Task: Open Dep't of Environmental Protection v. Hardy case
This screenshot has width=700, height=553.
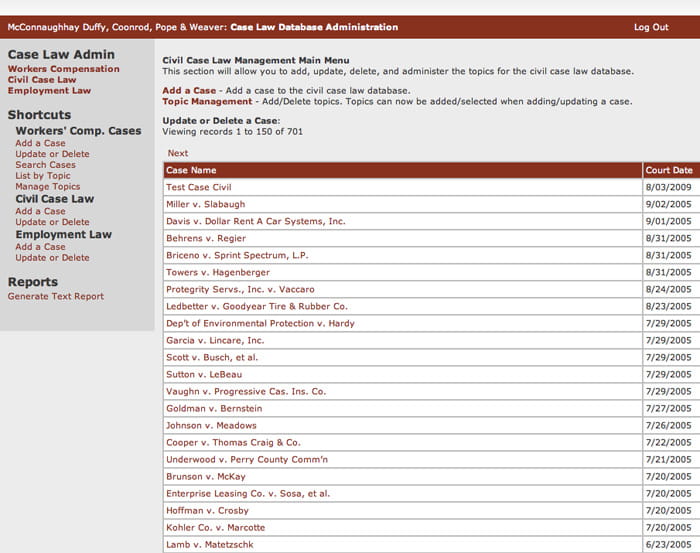Action: point(260,323)
